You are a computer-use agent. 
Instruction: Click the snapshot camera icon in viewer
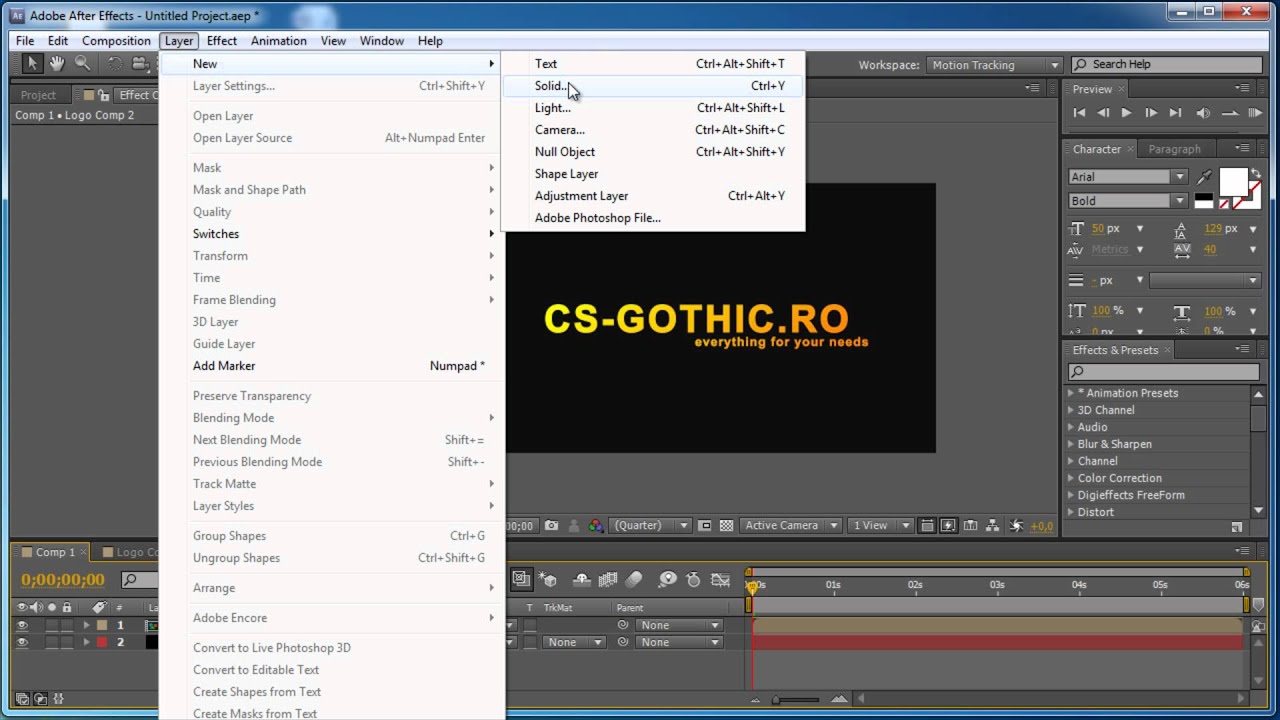(x=553, y=525)
